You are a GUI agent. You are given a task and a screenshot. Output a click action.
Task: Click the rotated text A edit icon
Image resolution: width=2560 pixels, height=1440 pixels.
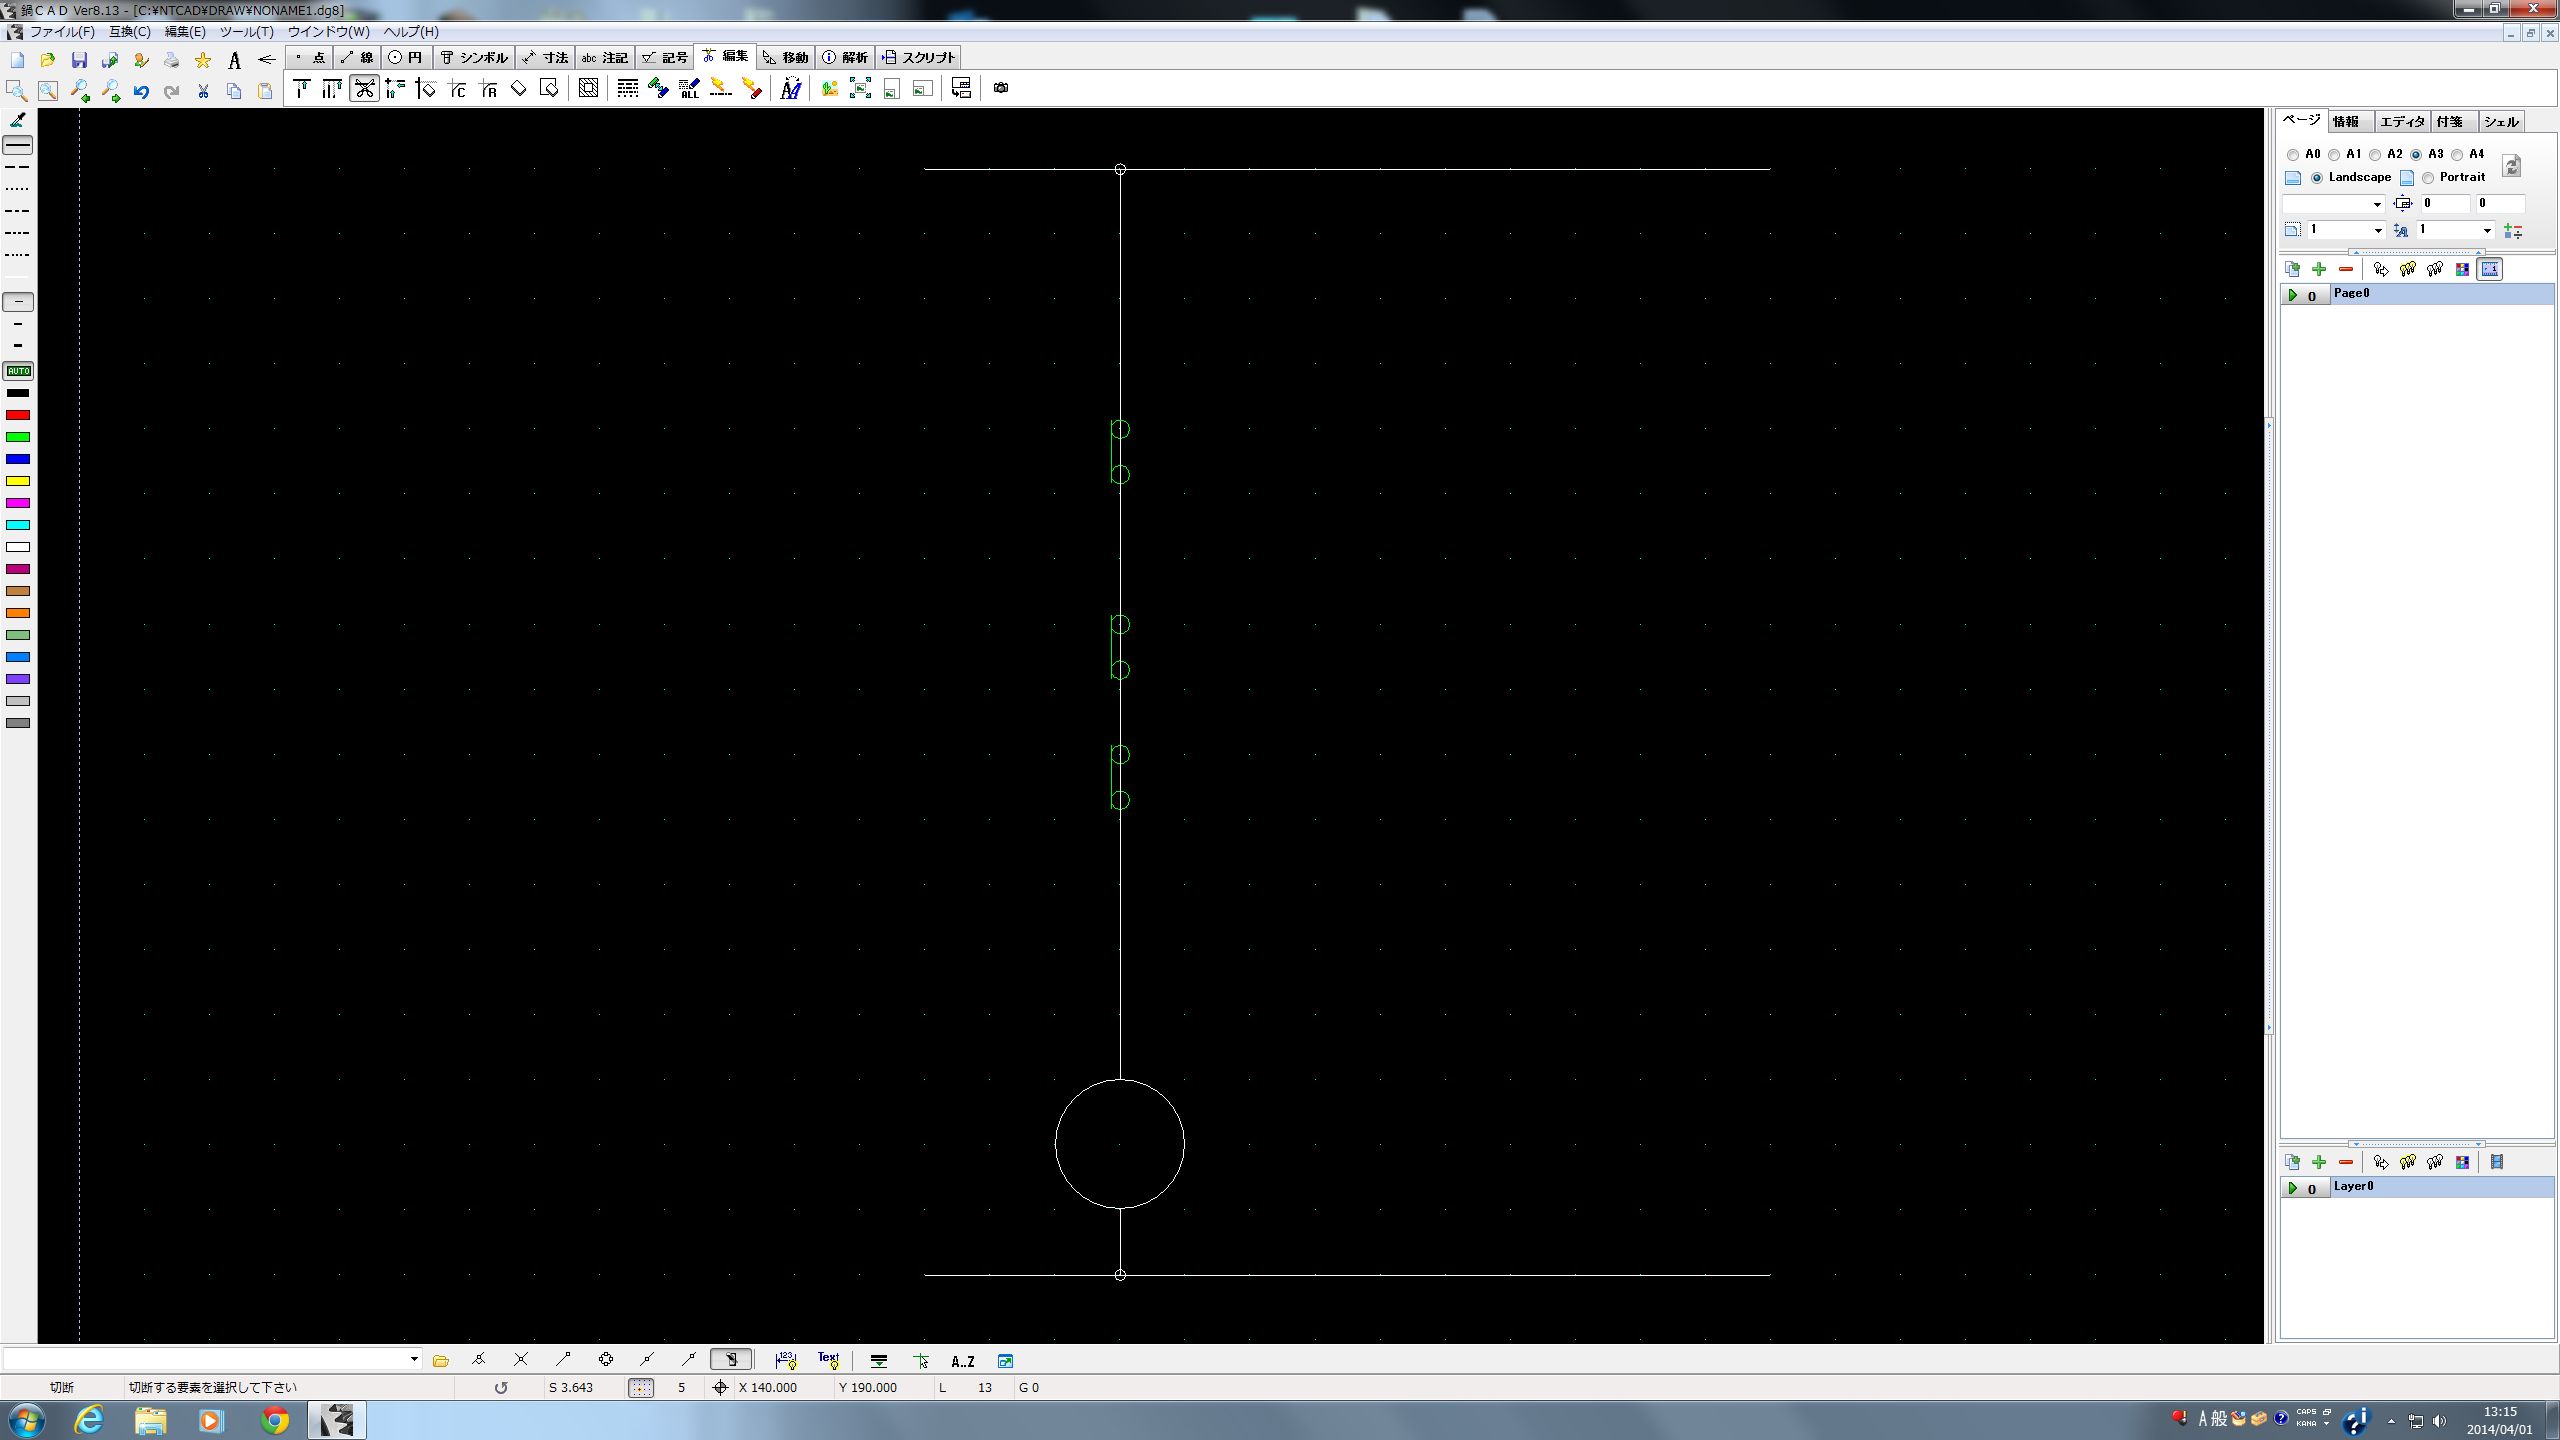[x=791, y=89]
